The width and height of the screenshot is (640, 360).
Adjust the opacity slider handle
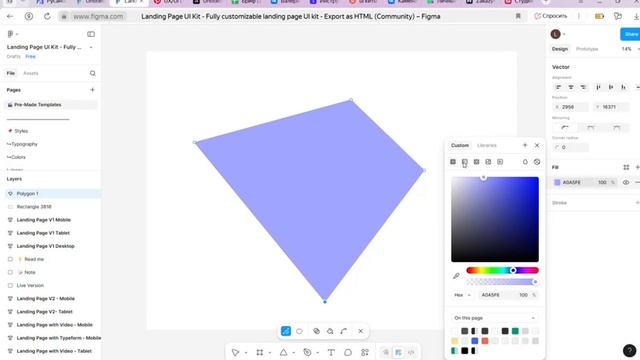(535, 282)
